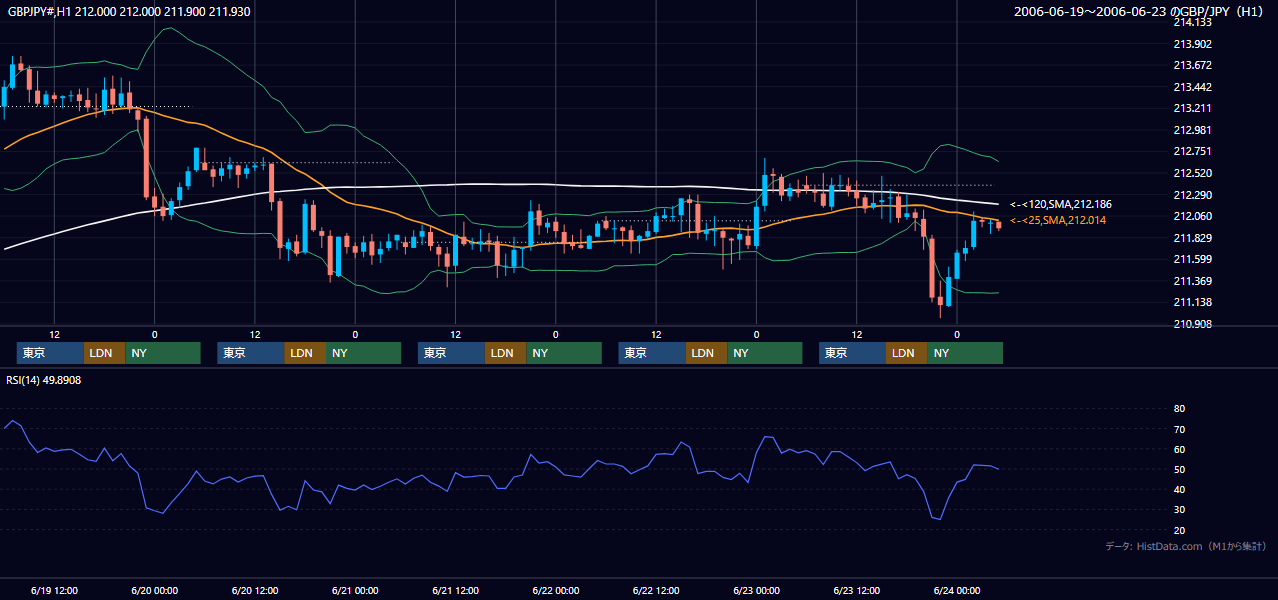The height and width of the screenshot is (600, 1278).
Task: Click the 212.981 price axis label
Action: point(1192,130)
